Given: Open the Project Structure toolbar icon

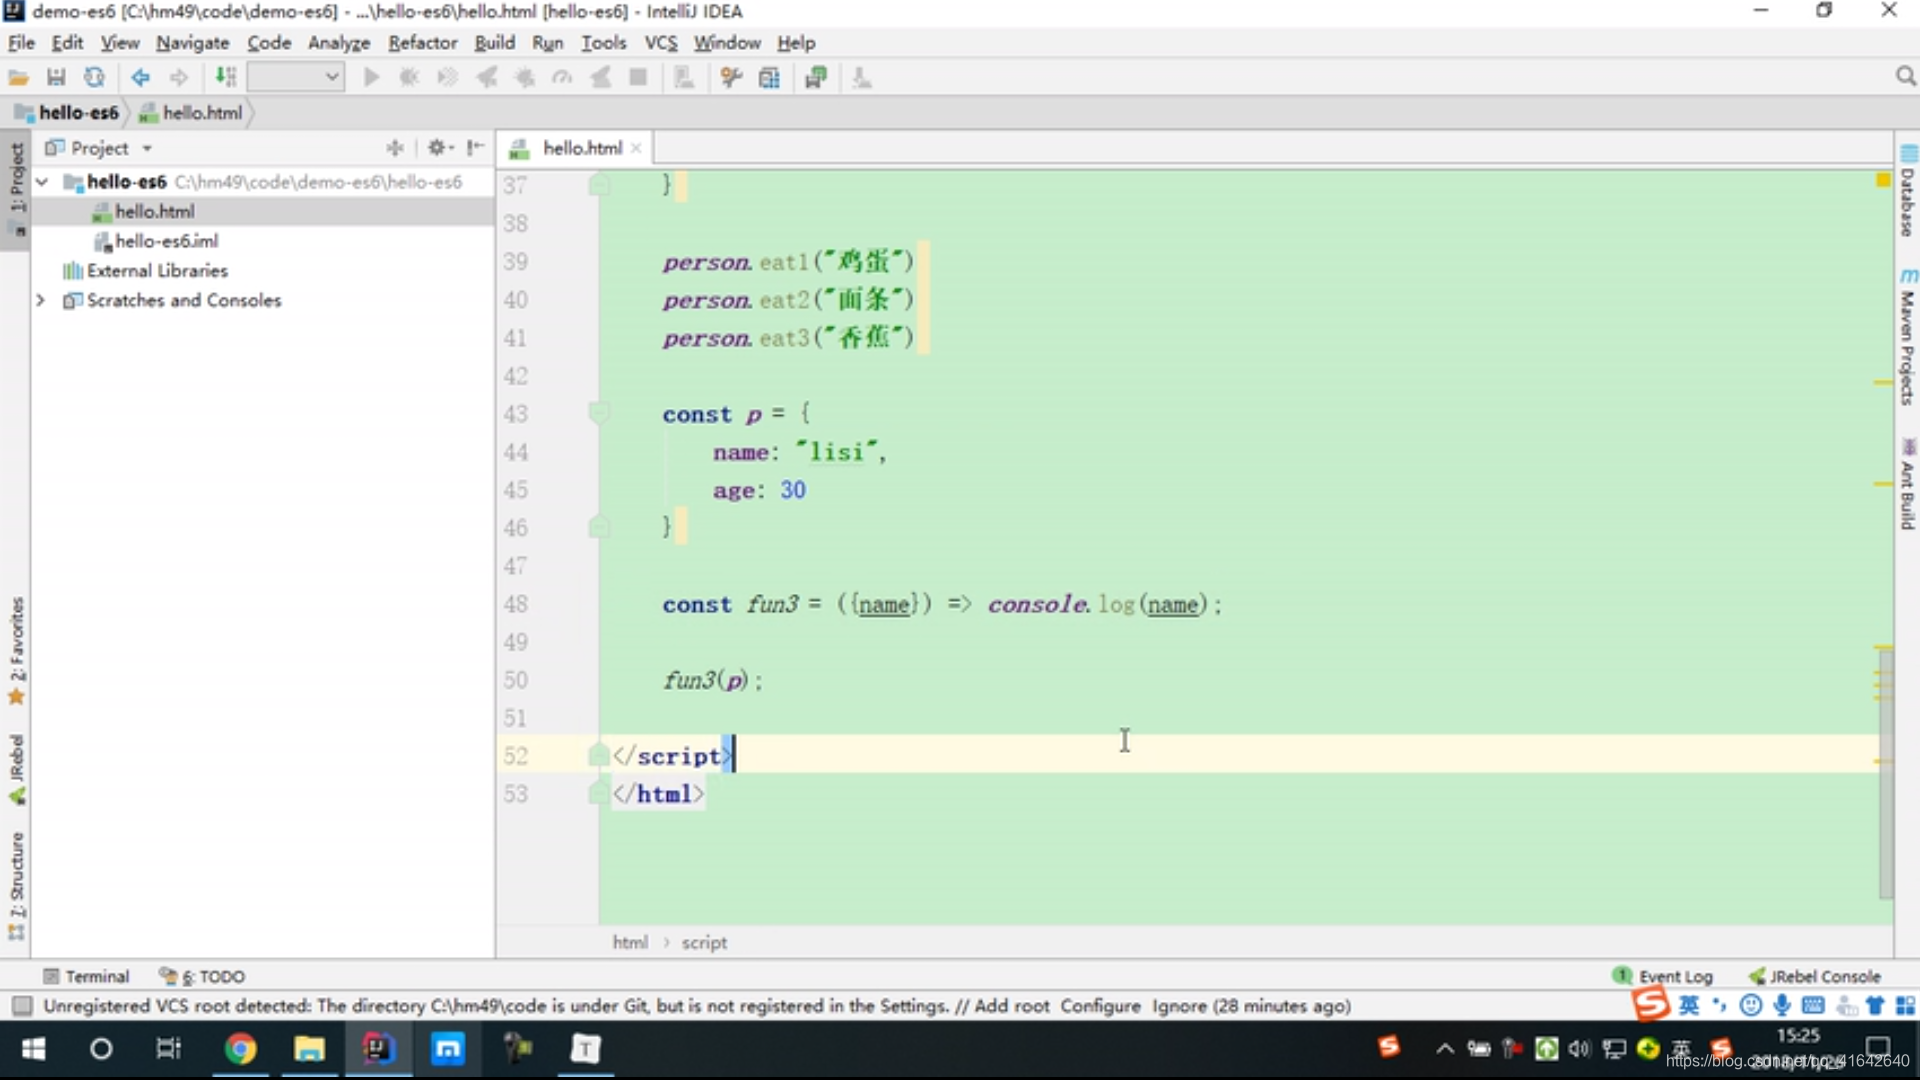Looking at the screenshot, I should 769,78.
